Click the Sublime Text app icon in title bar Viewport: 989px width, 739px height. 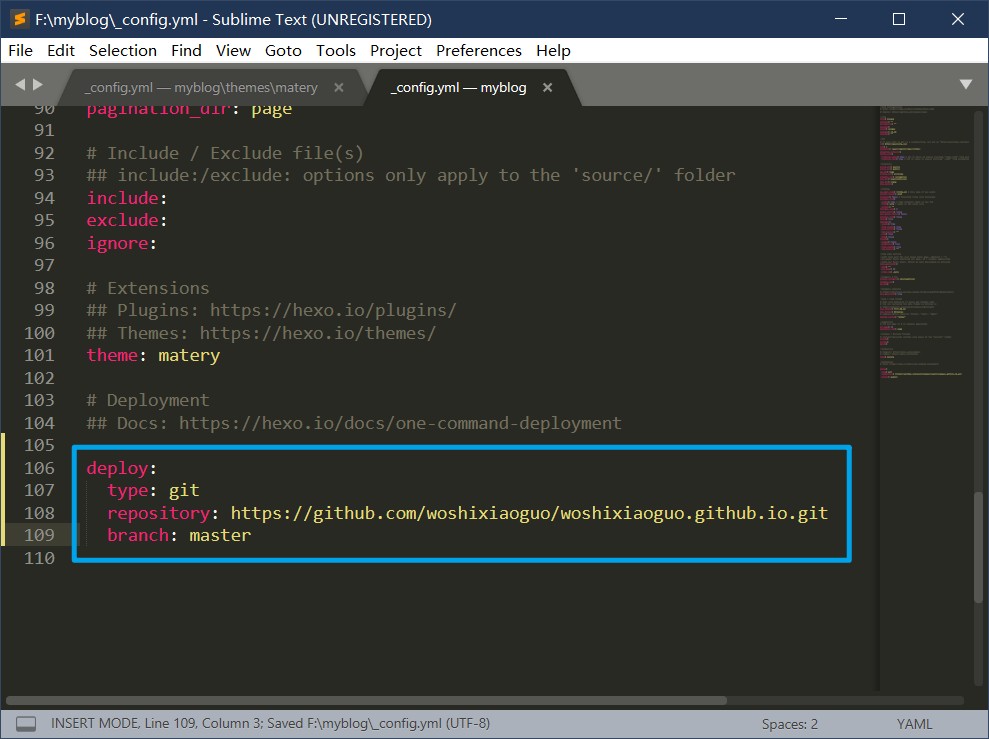click(20, 20)
